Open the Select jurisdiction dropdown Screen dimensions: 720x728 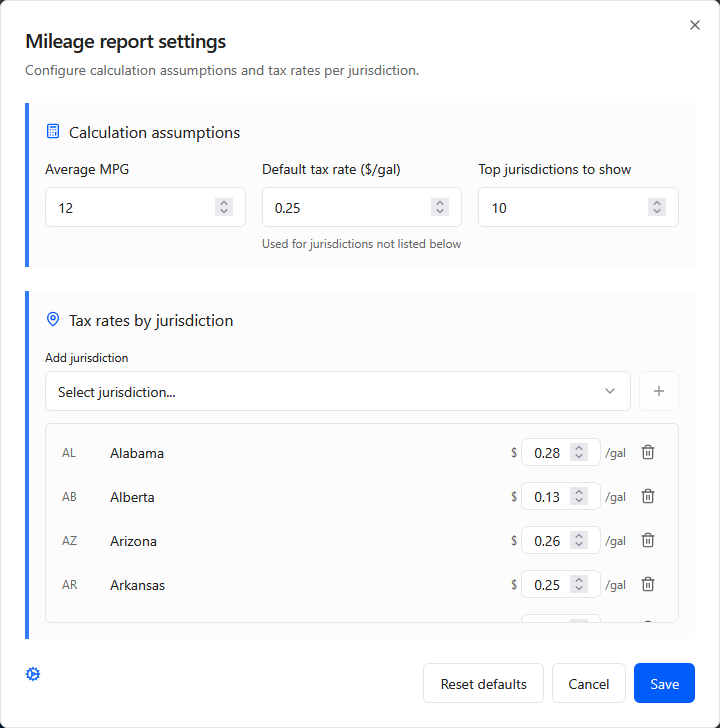pyautogui.click(x=337, y=391)
